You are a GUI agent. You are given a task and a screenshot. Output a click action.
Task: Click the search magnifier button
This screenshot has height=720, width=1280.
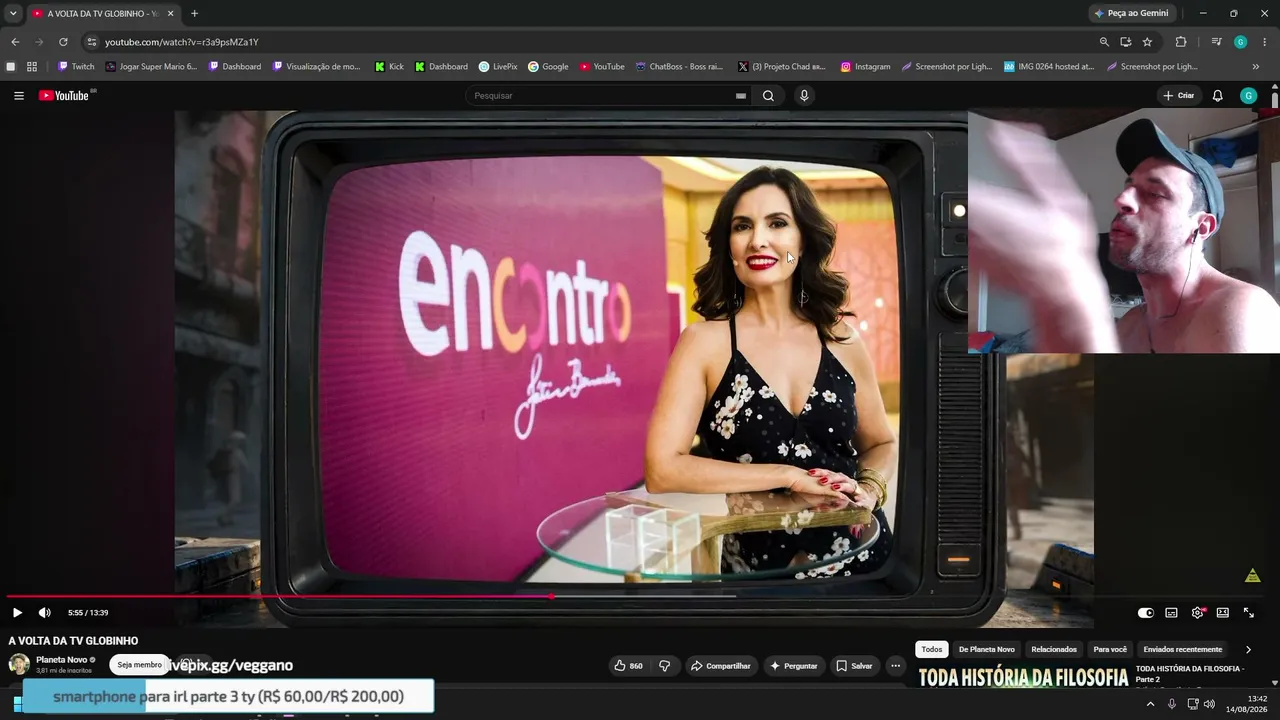(x=768, y=96)
